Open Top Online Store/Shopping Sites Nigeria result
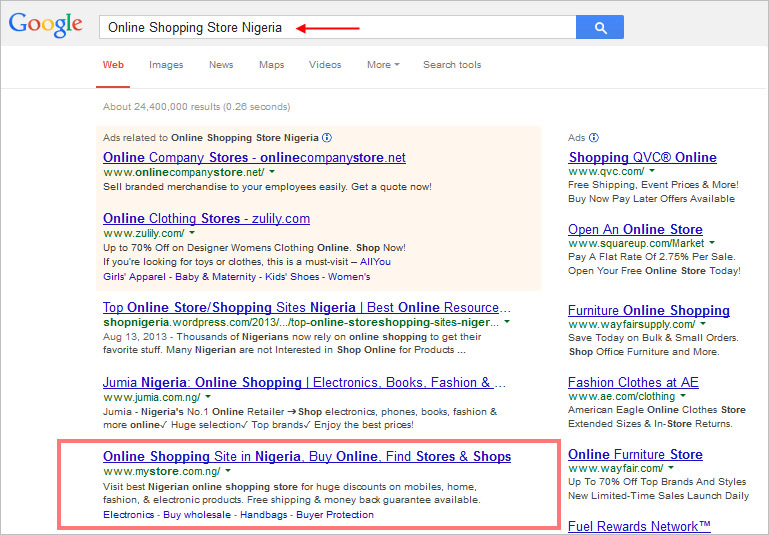This screenshot has width=769, height=535. pyautogui.click(x=307, y=307)
